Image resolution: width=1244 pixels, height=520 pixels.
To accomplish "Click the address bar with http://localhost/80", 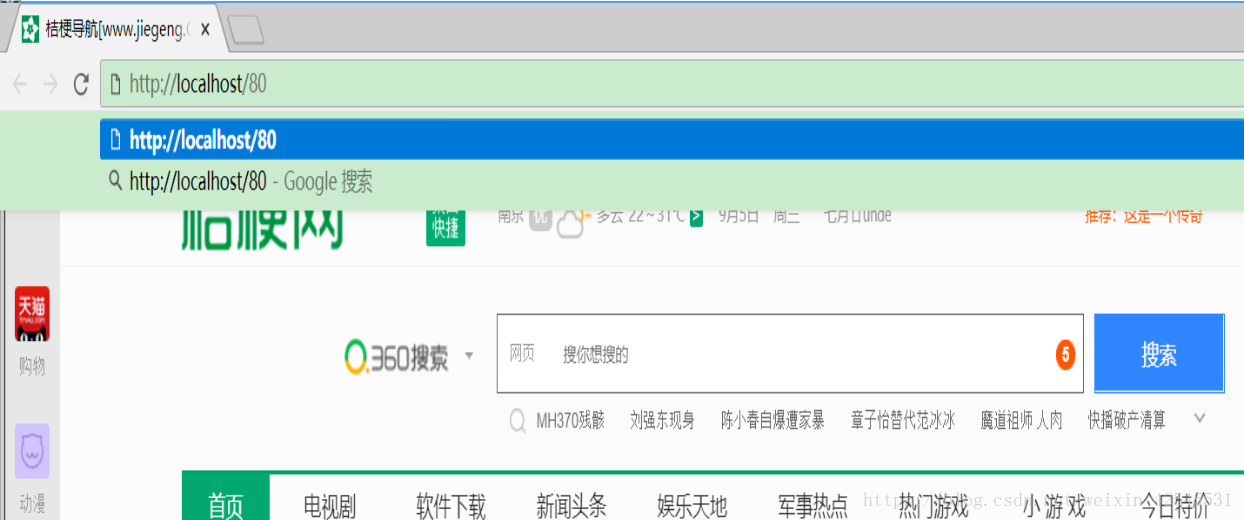I will pos(672,84).
